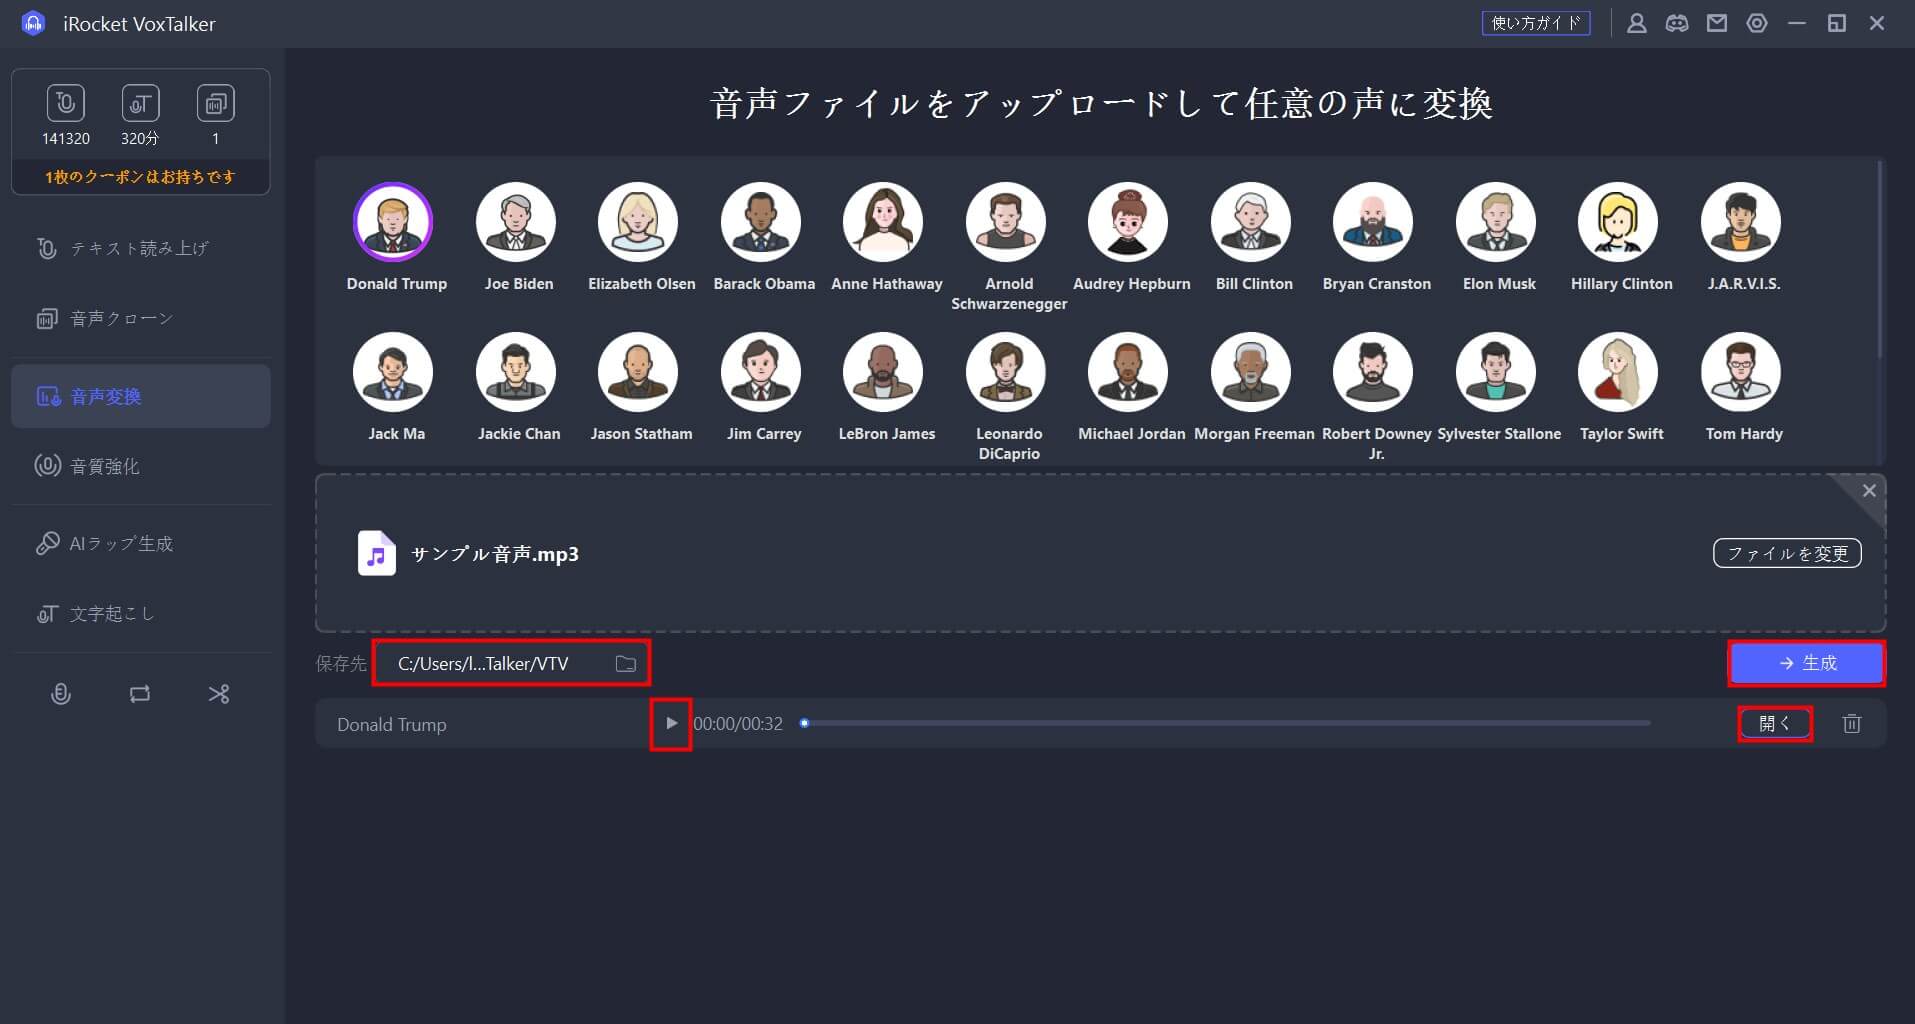The height and width of the screenshot is (1024, 1915).
Task: Open the 使い方ガイド button
Action: pyautogui.click(x=1536, y=23)
